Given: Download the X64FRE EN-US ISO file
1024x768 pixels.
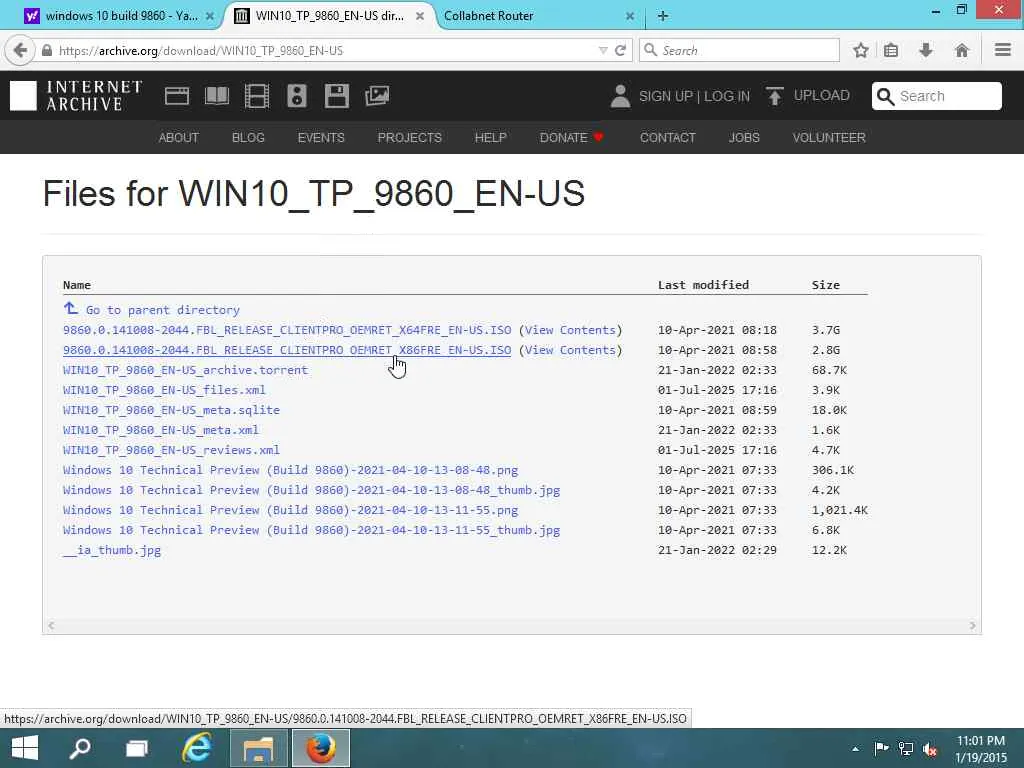Looking at the screenshot, I should coord(287,330).
